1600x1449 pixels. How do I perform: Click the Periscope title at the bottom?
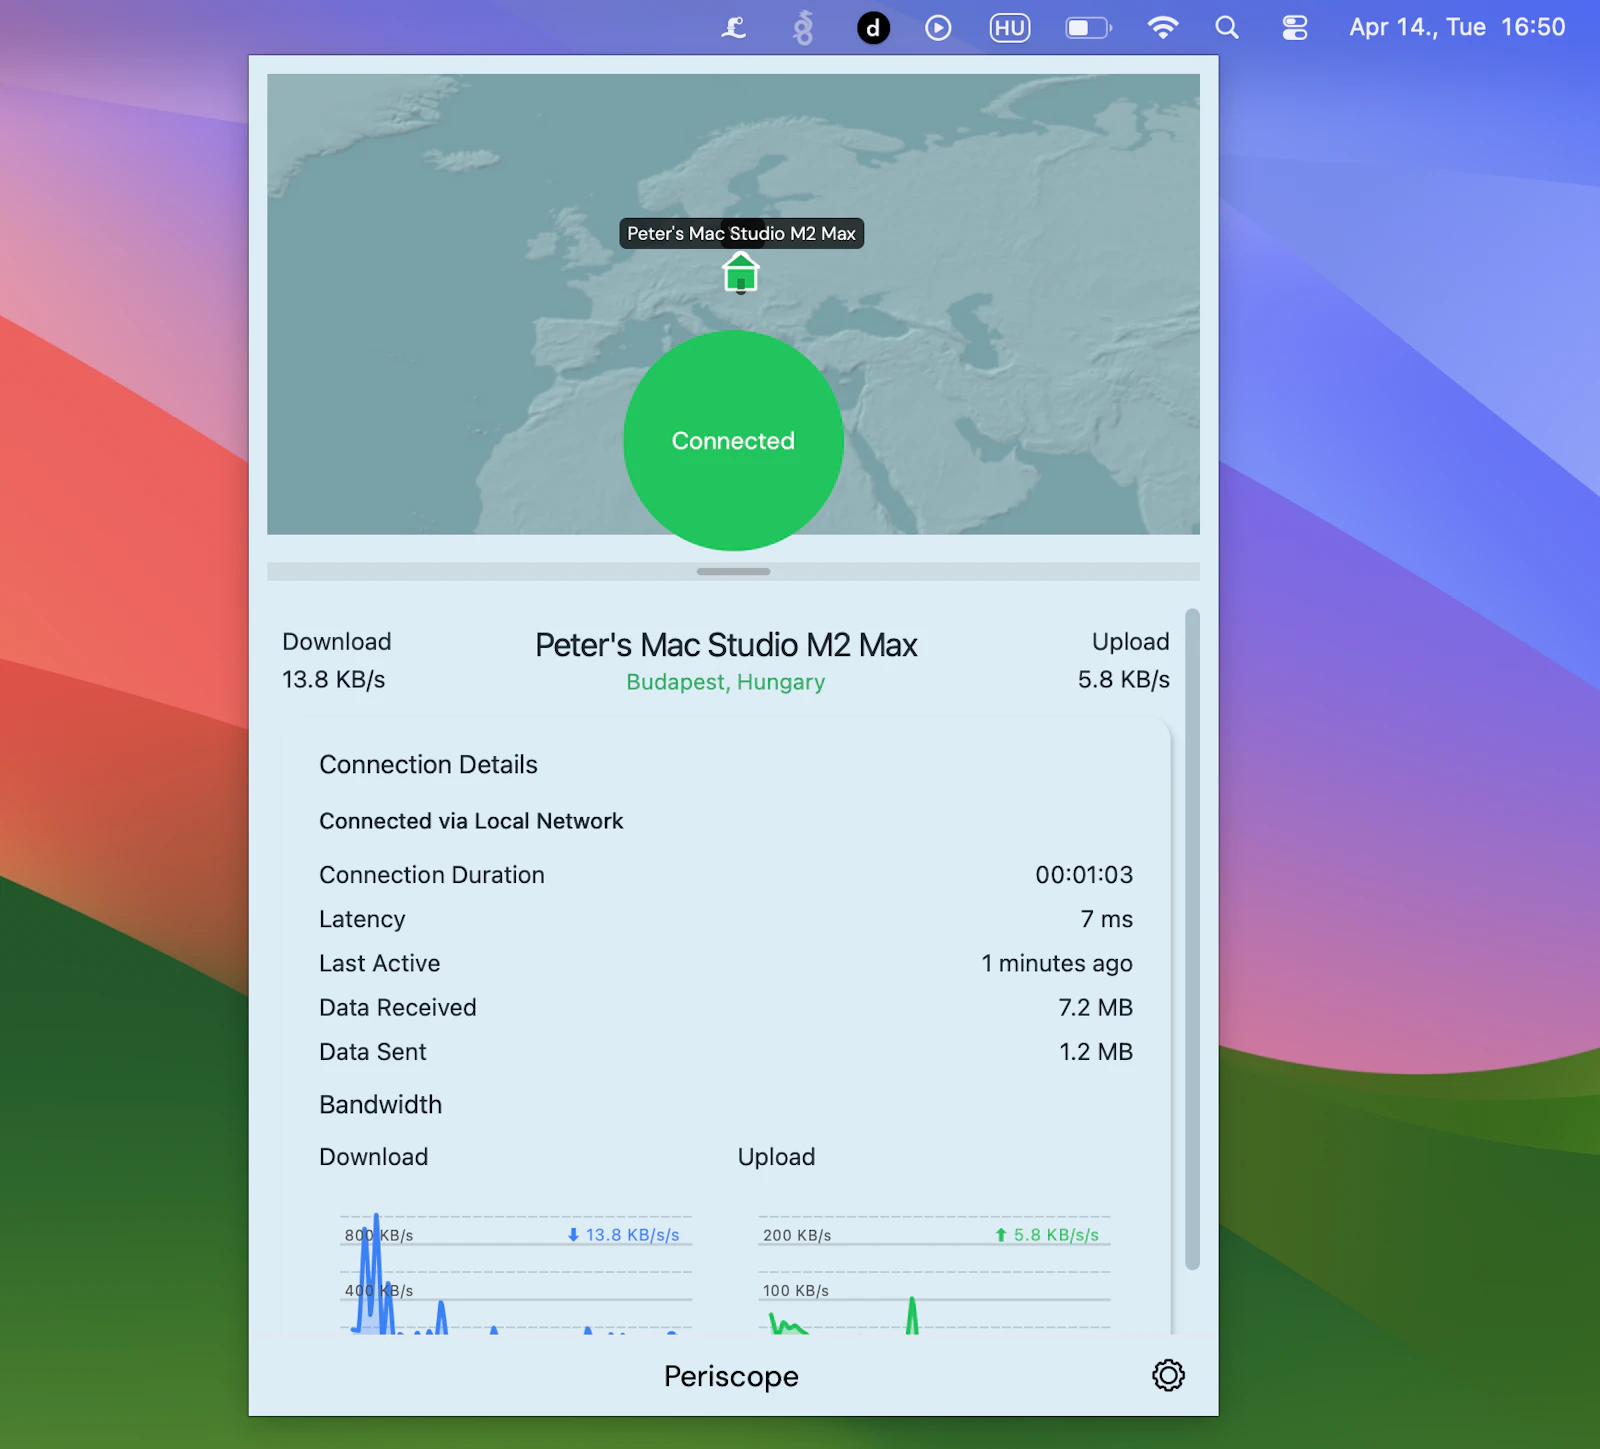coord(731,1375)
